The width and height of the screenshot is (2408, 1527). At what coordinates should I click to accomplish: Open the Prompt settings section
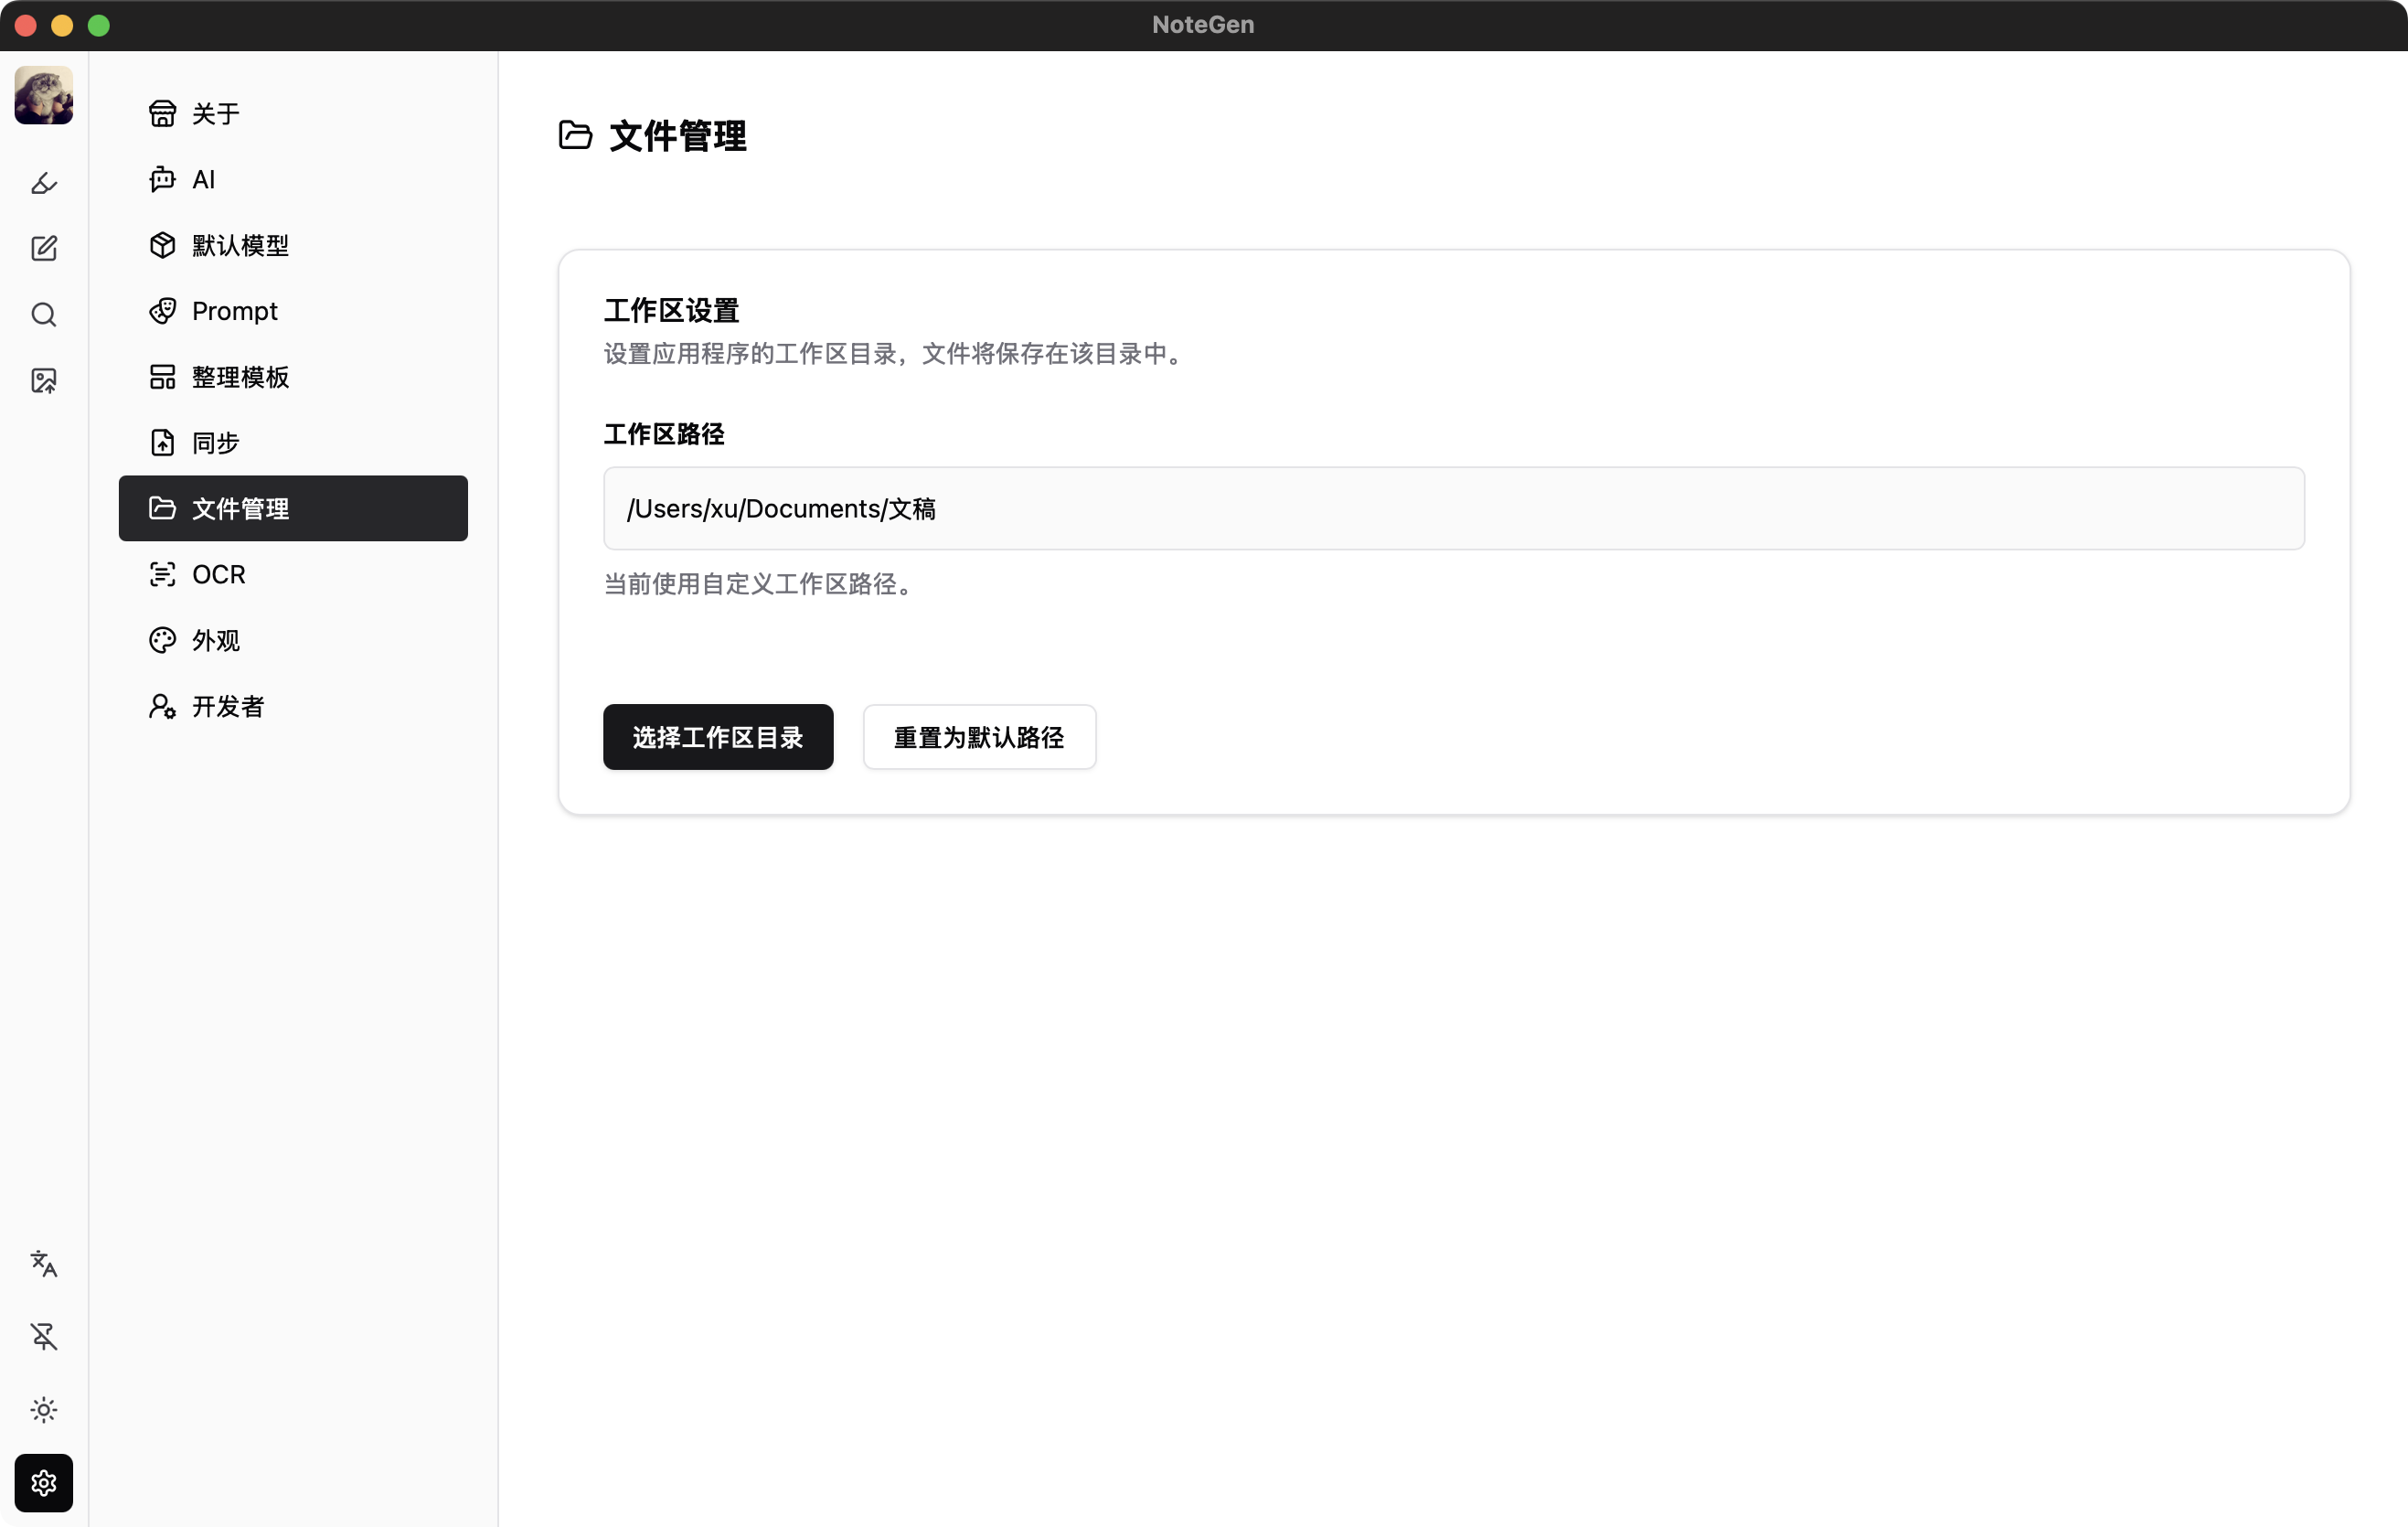293,311
